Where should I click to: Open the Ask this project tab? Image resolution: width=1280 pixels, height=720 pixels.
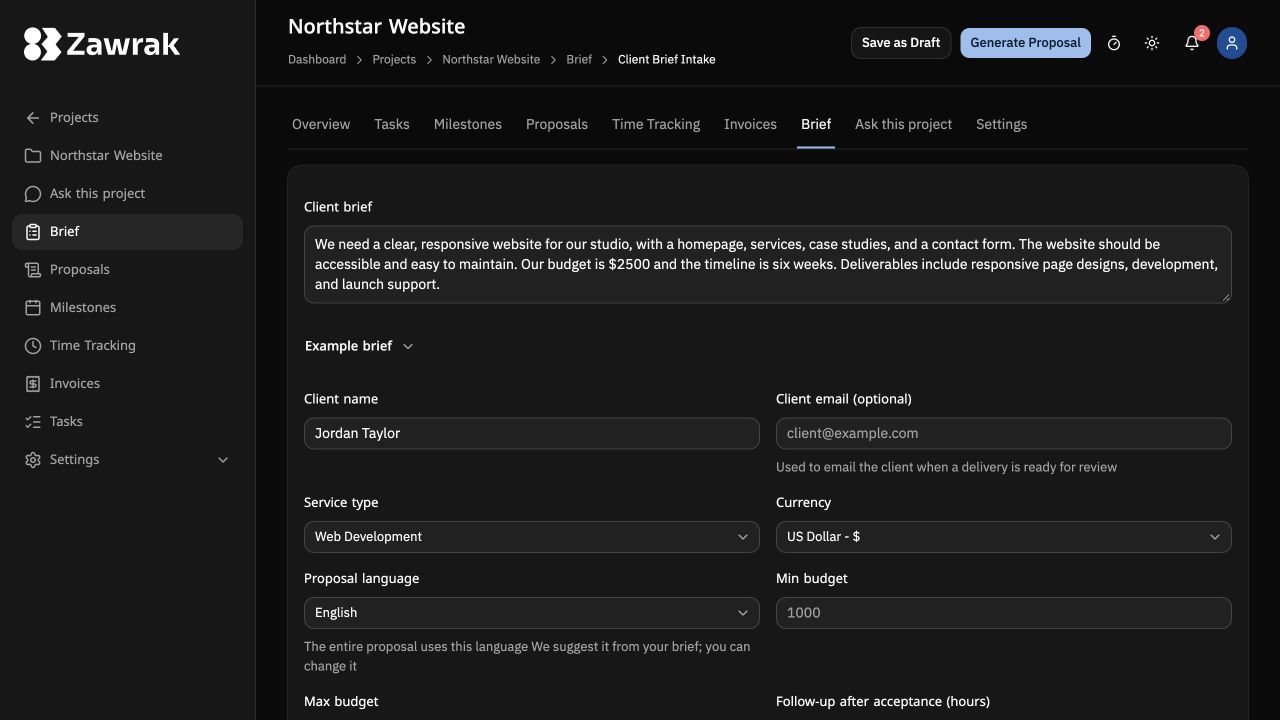[903, 125]
